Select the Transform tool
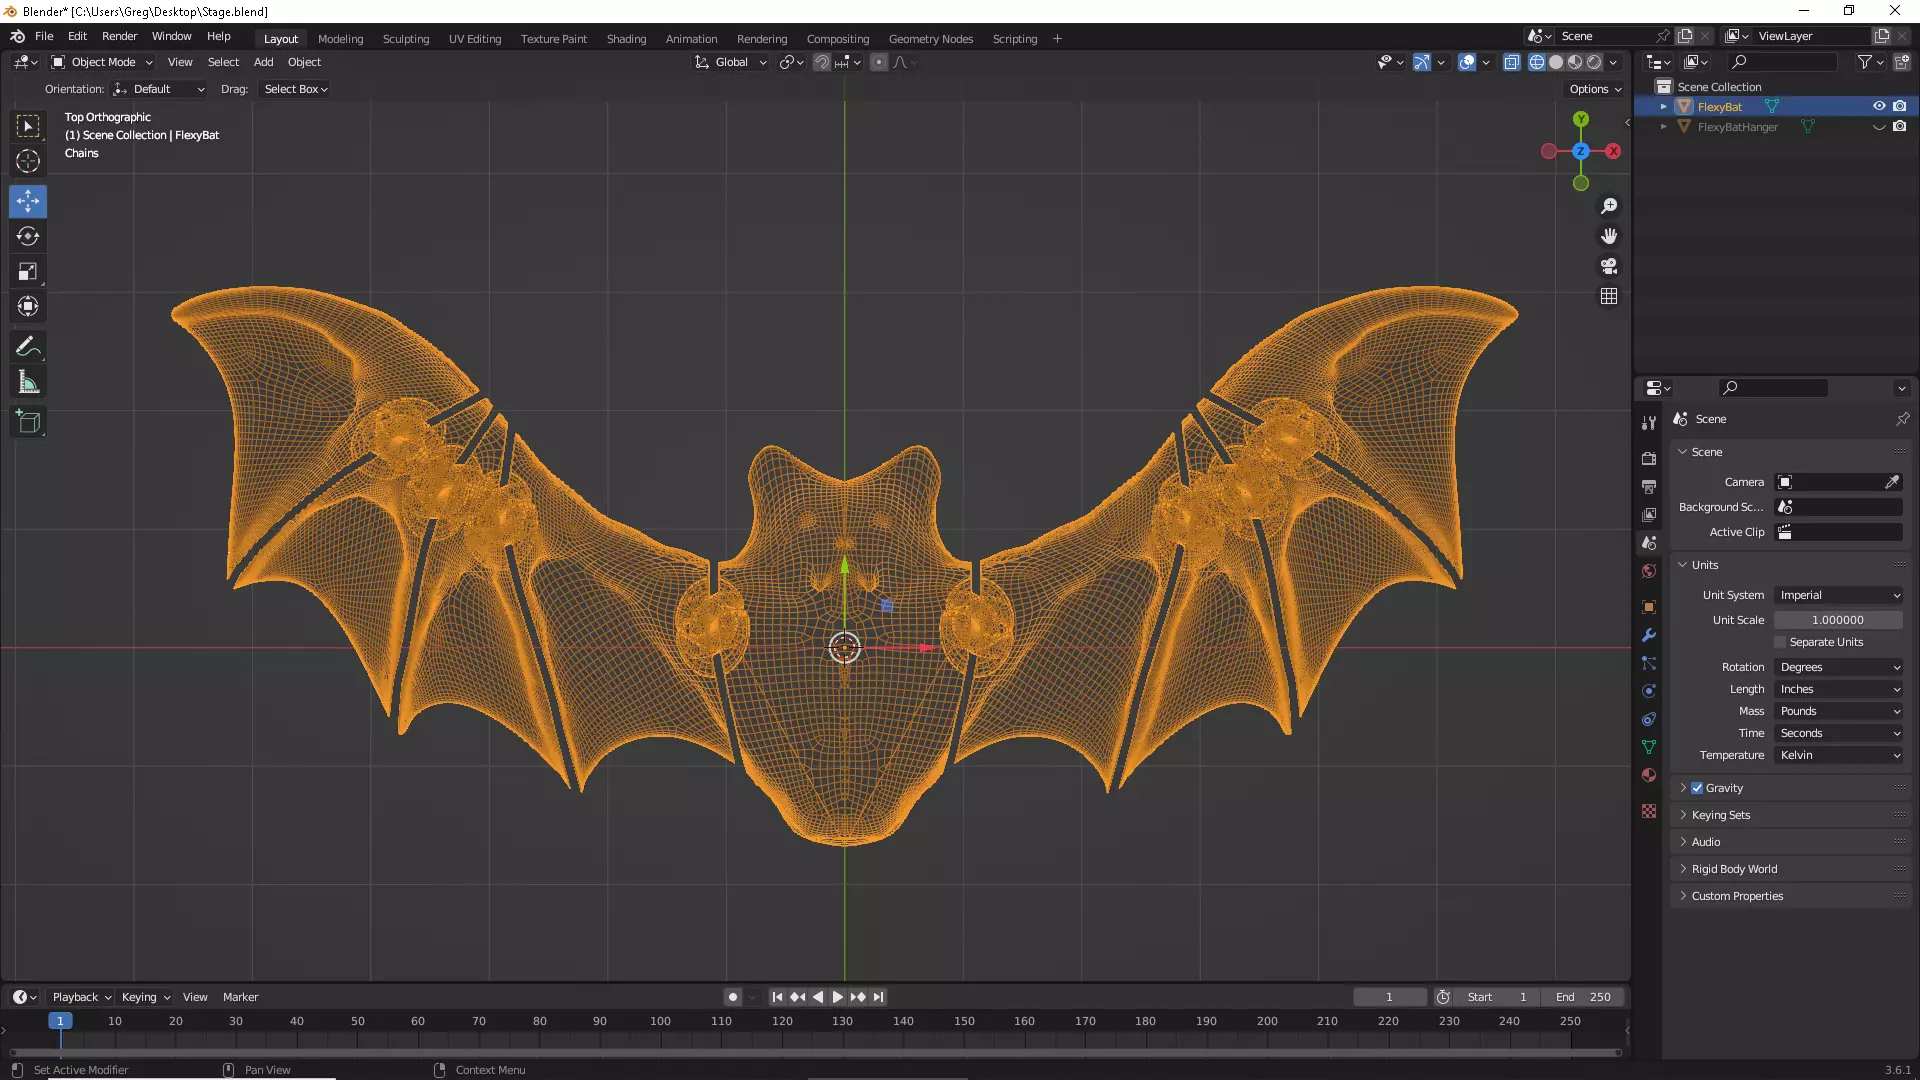Screen dimensions: 1920x1080 [x=28, y=306]
